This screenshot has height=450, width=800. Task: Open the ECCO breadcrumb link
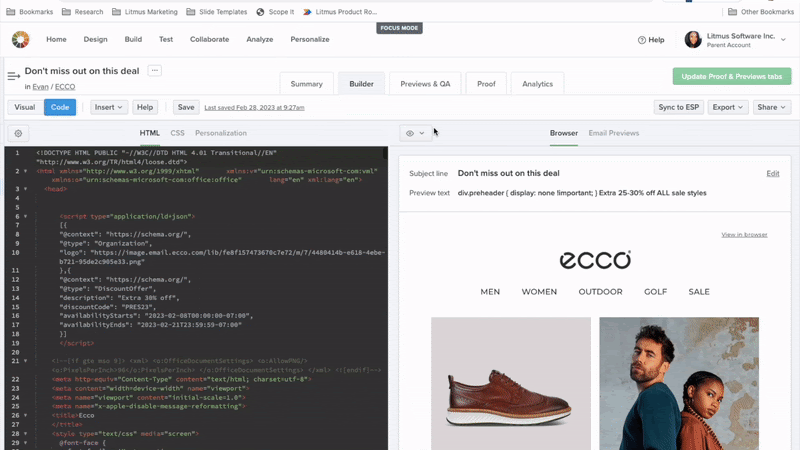[x=65, y=87]
